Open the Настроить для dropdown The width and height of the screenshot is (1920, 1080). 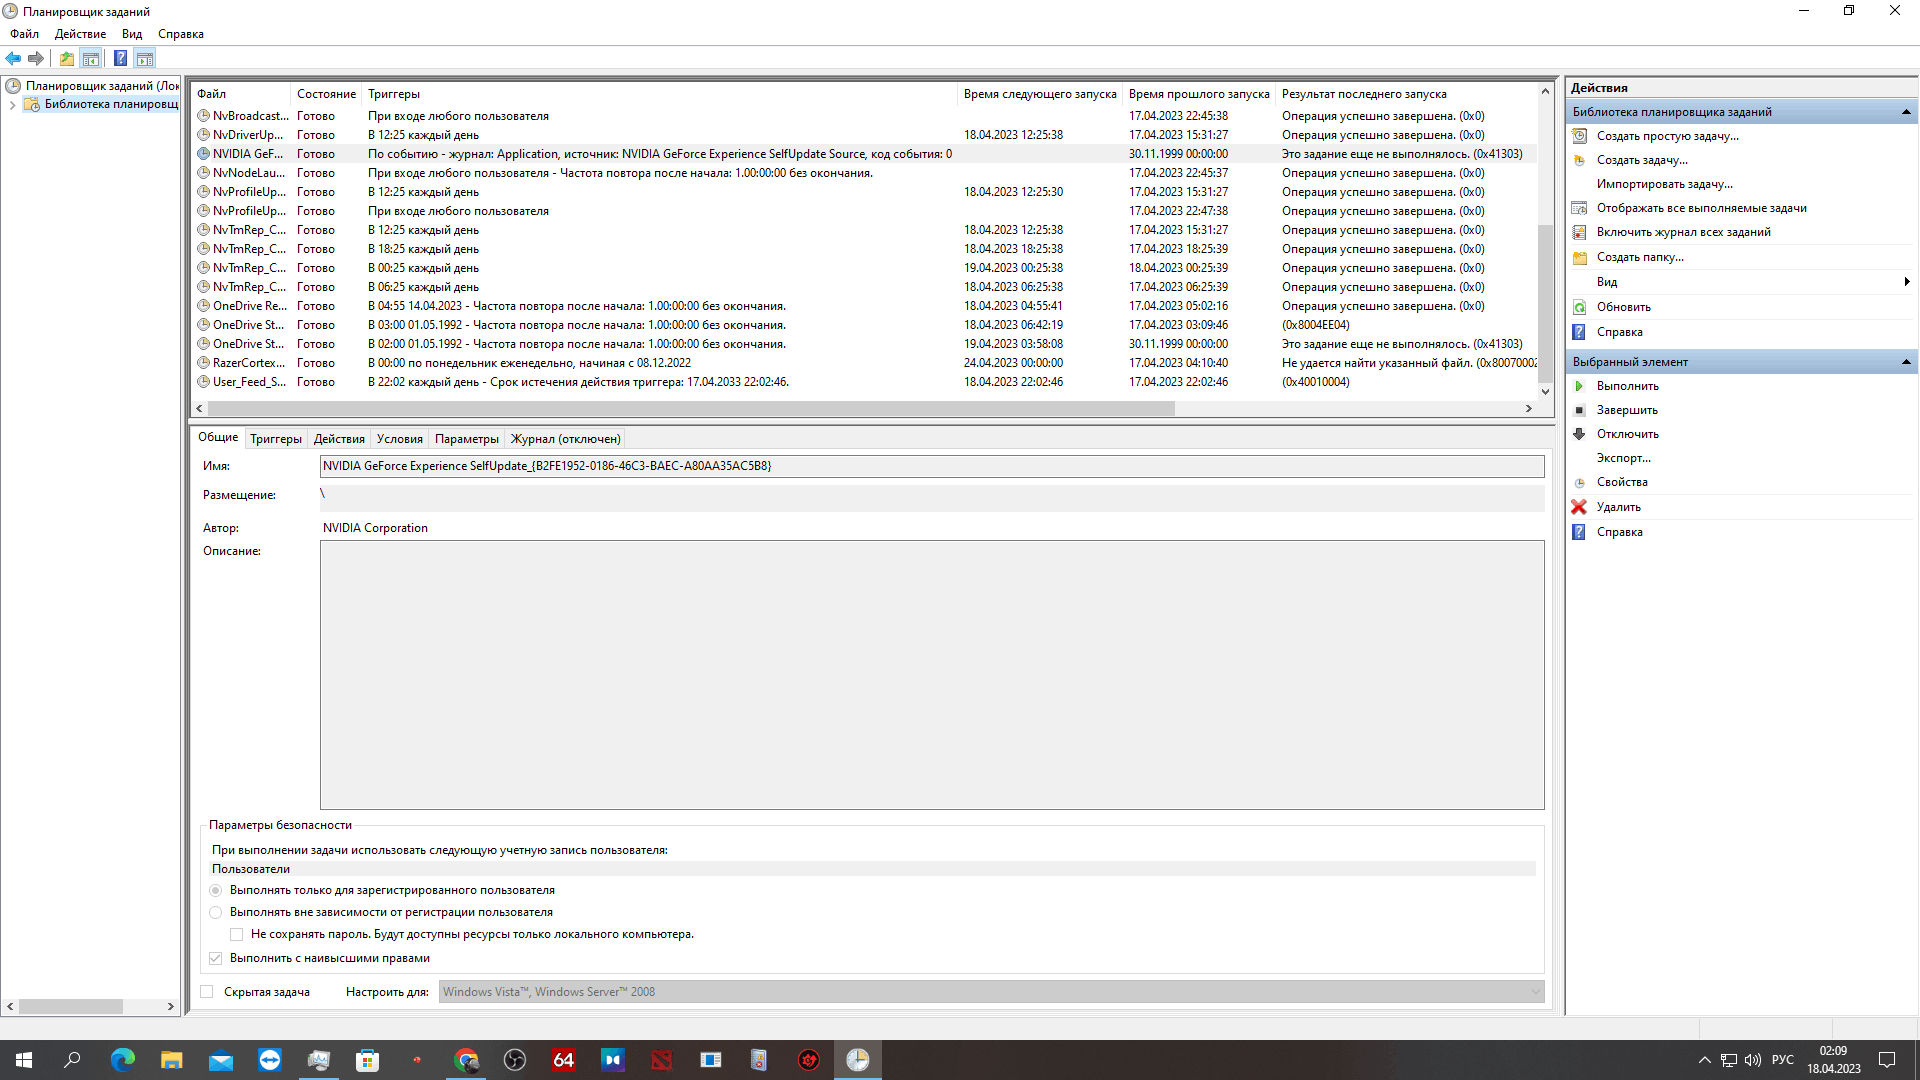pyautogui.click(x=991, y=992)
